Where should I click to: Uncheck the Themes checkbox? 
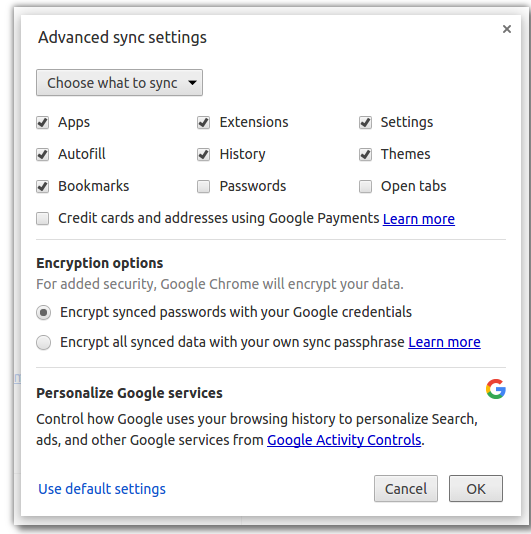pos(365,154)
